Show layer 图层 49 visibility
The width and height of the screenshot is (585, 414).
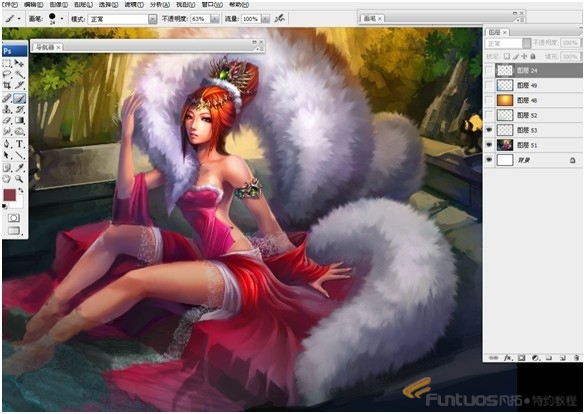point(489,85)
